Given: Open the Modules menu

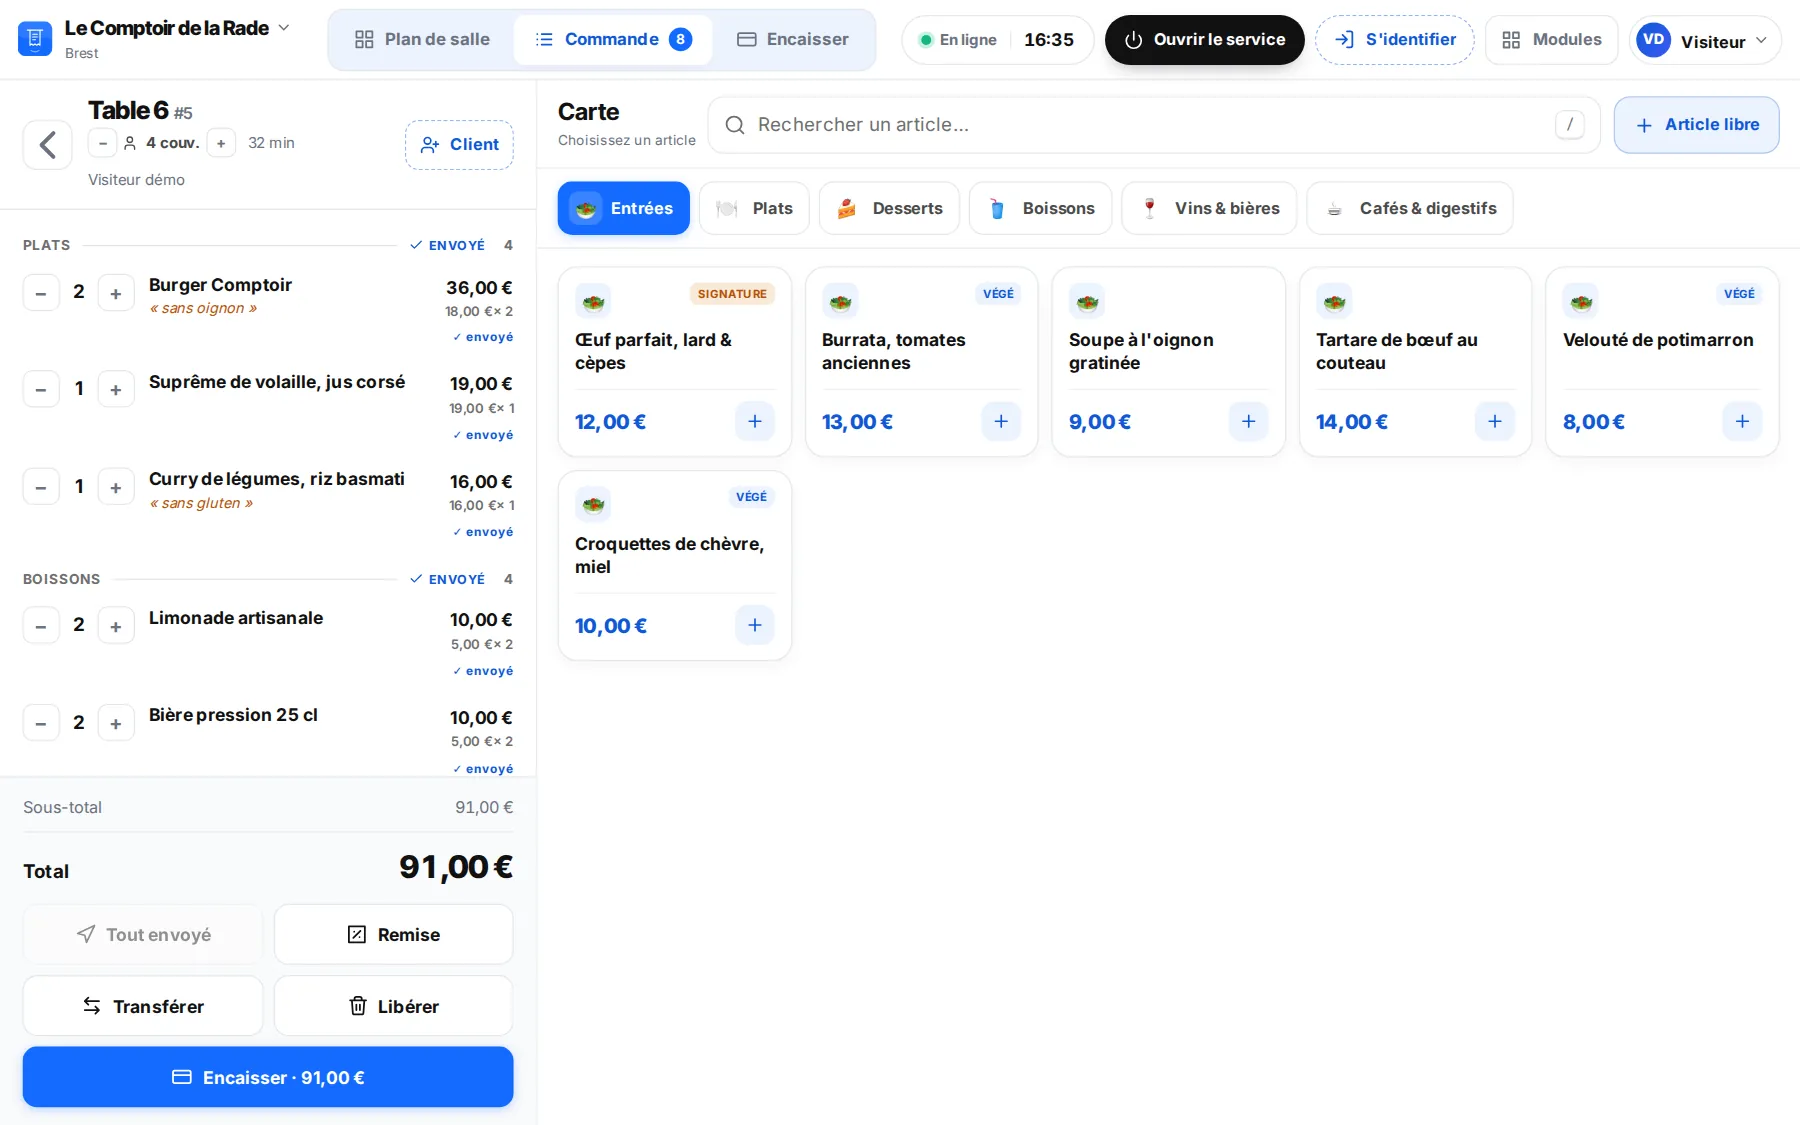Looking at the screenshot, I should [x=1552, y=40].
